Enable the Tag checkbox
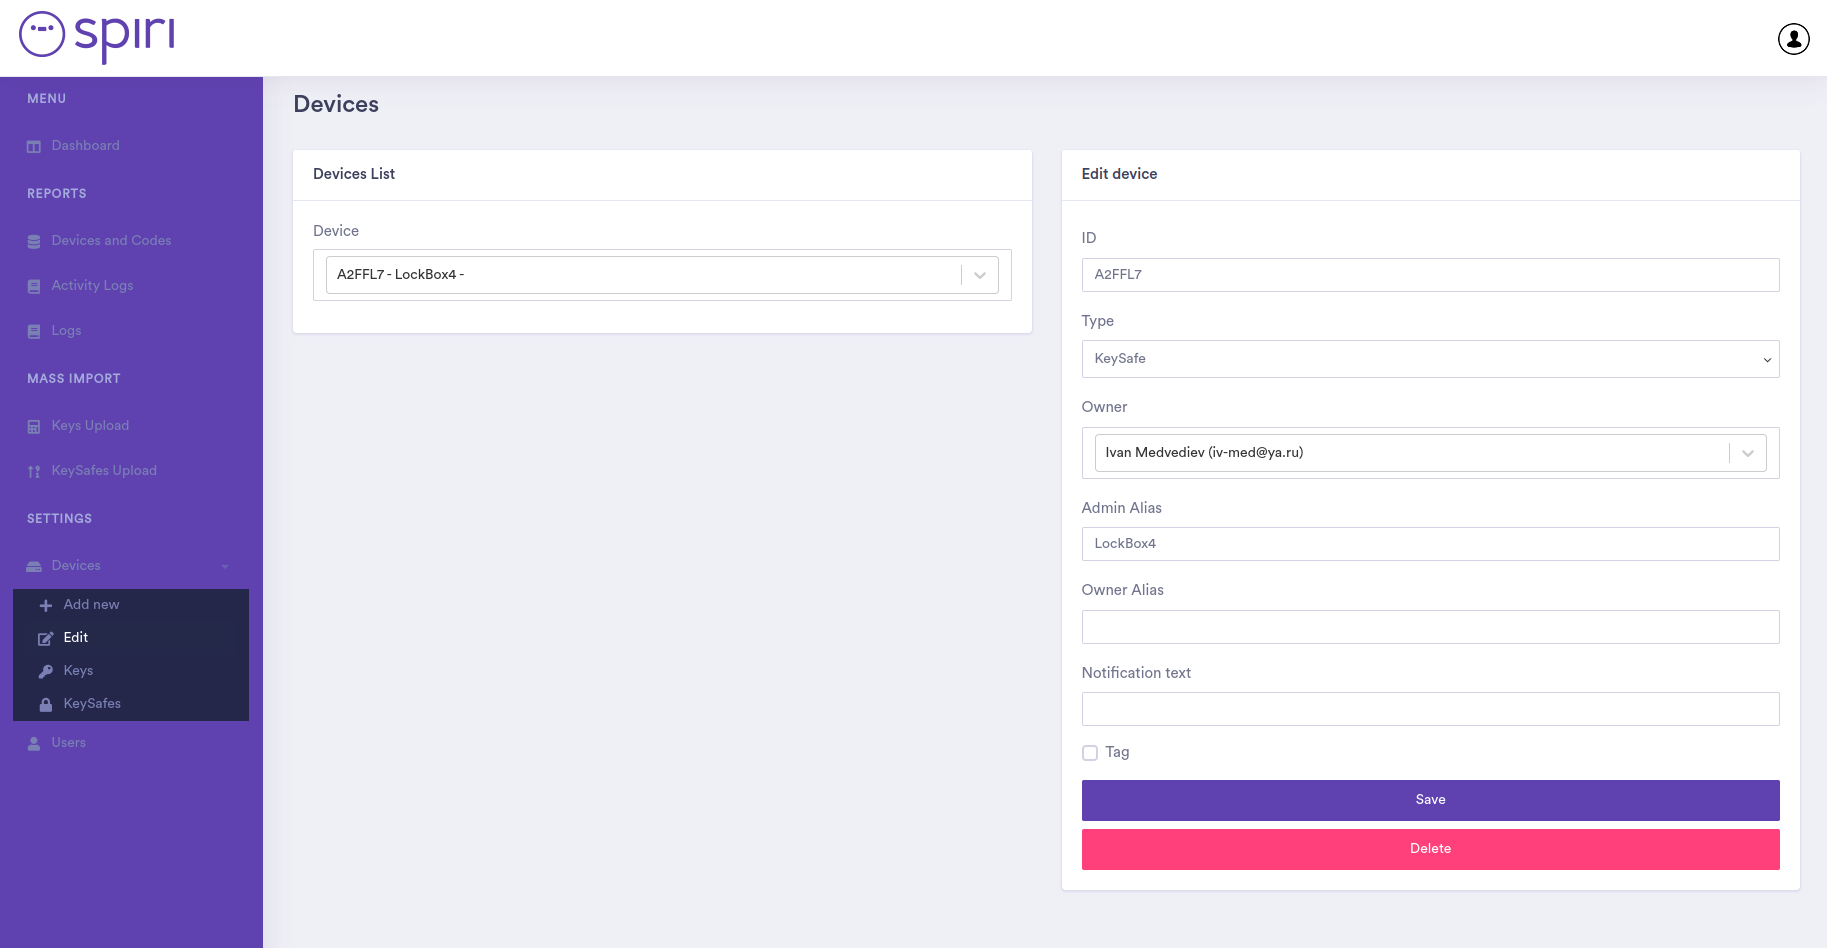The width and height of the screenshot is (1827, 948). (x=1090, y=753)
